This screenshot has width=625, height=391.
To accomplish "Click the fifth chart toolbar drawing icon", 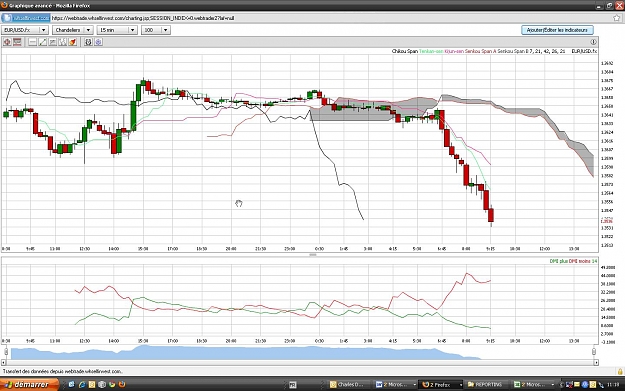I will tap(53, 42).
